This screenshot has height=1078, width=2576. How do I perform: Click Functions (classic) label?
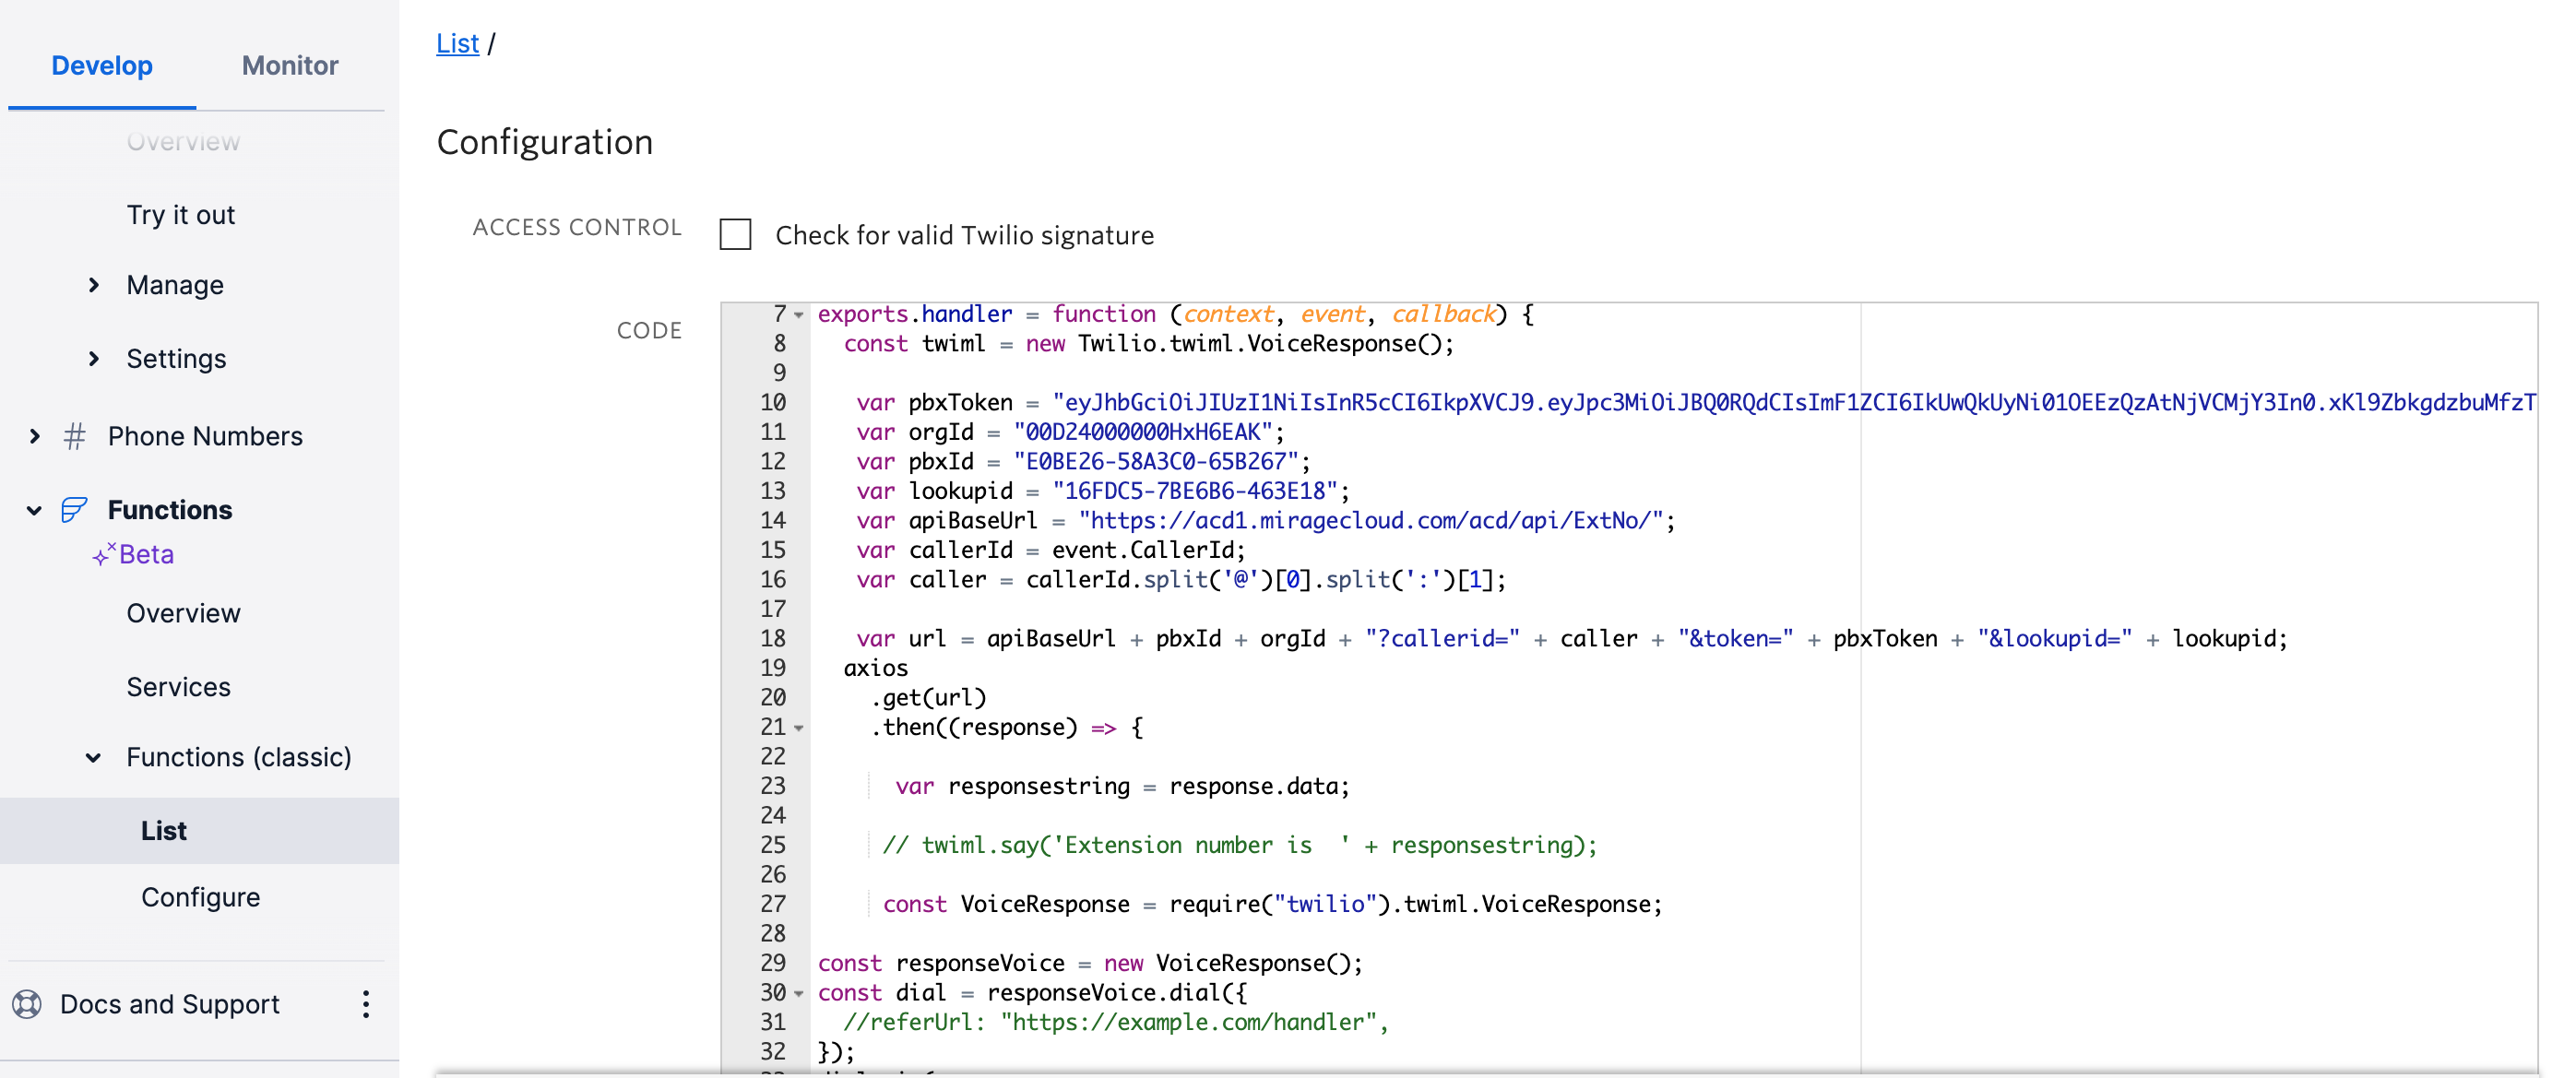(x=239, y=757)
